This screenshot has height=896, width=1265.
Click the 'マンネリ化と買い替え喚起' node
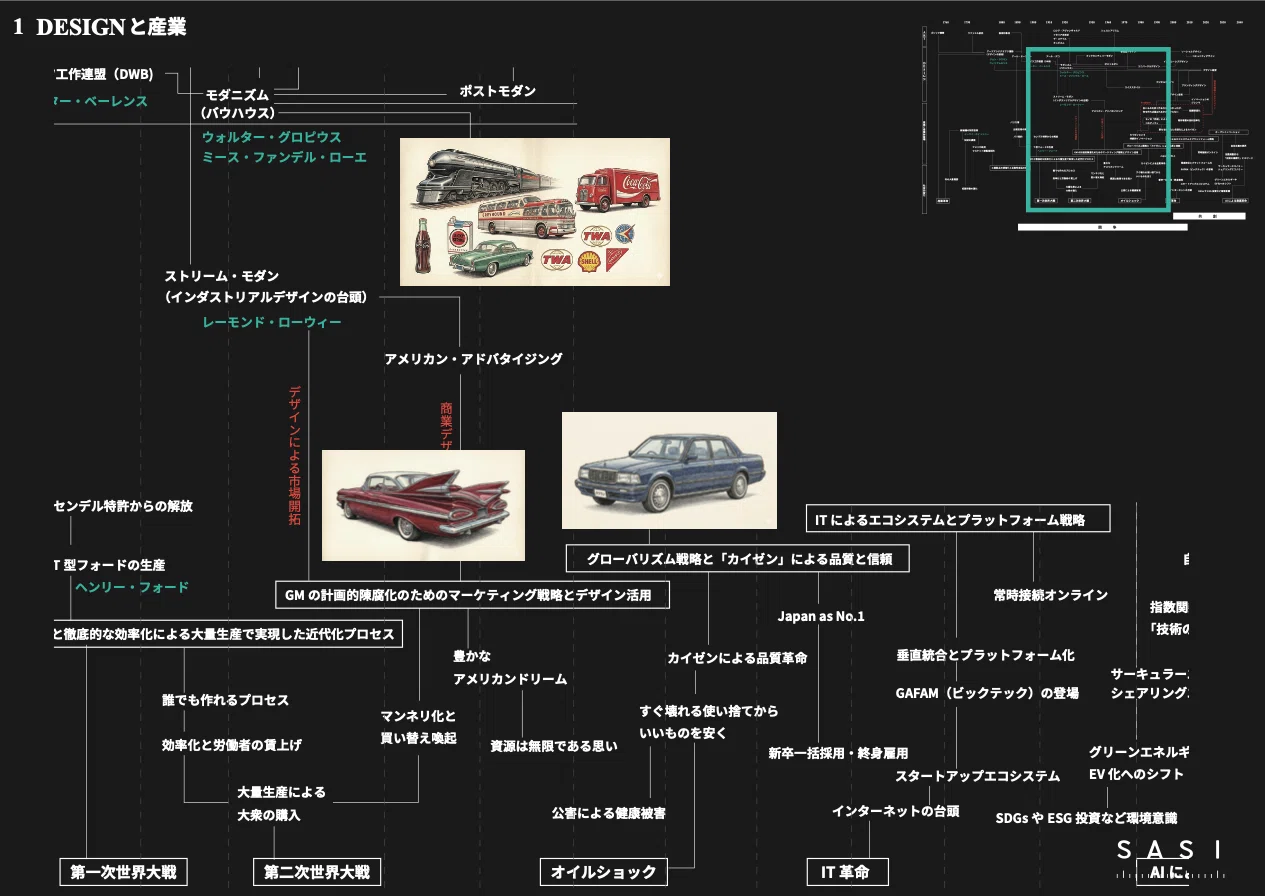click(418, 727)
